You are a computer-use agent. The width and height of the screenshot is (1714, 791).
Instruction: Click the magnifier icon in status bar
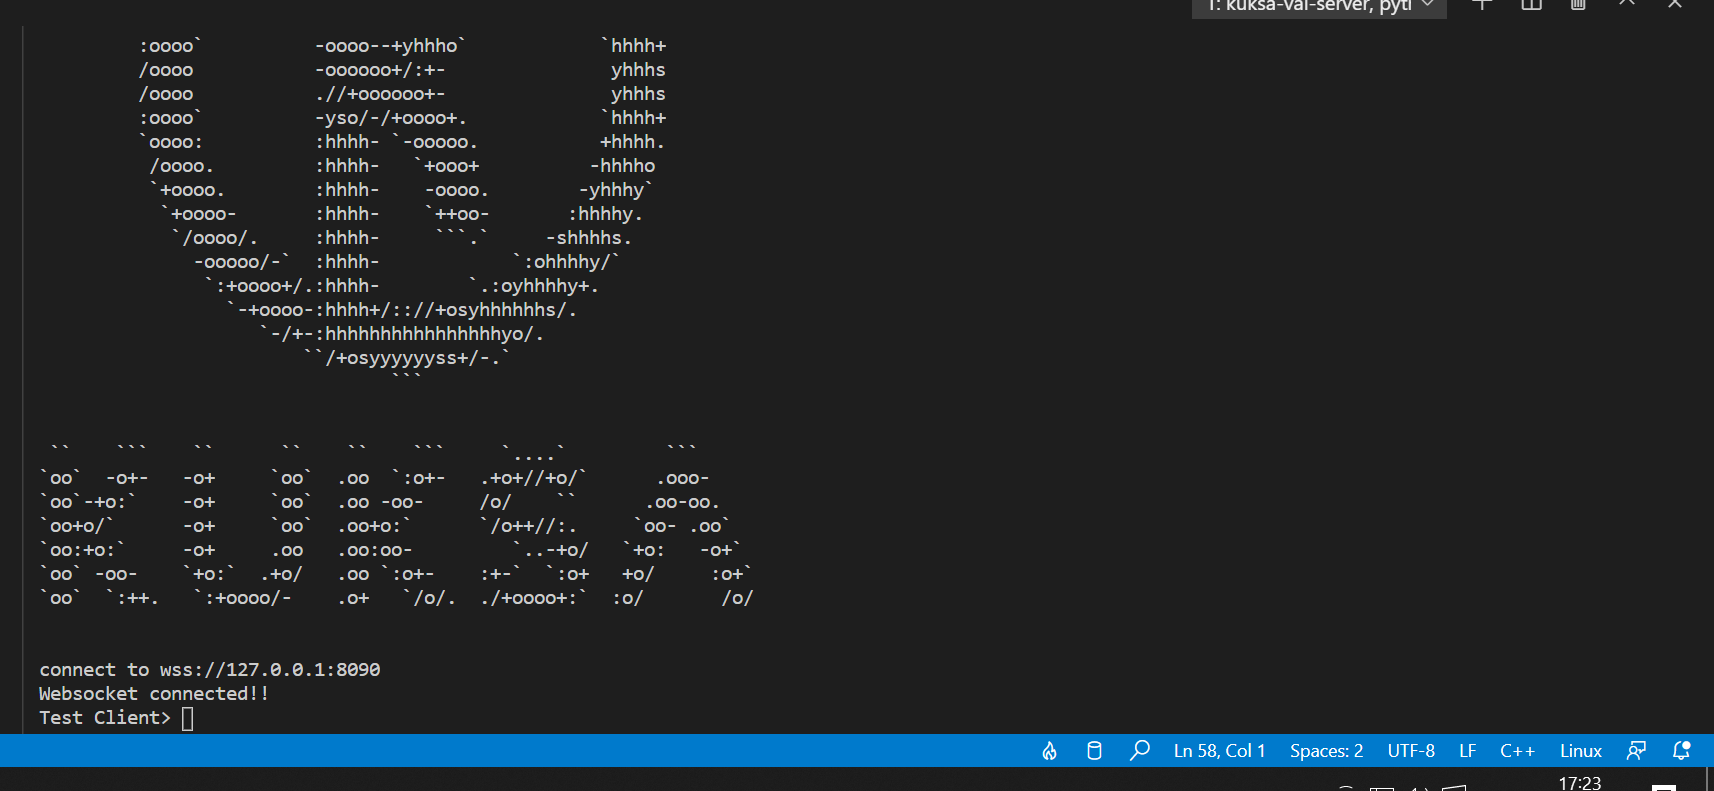tap(1139, 751)
